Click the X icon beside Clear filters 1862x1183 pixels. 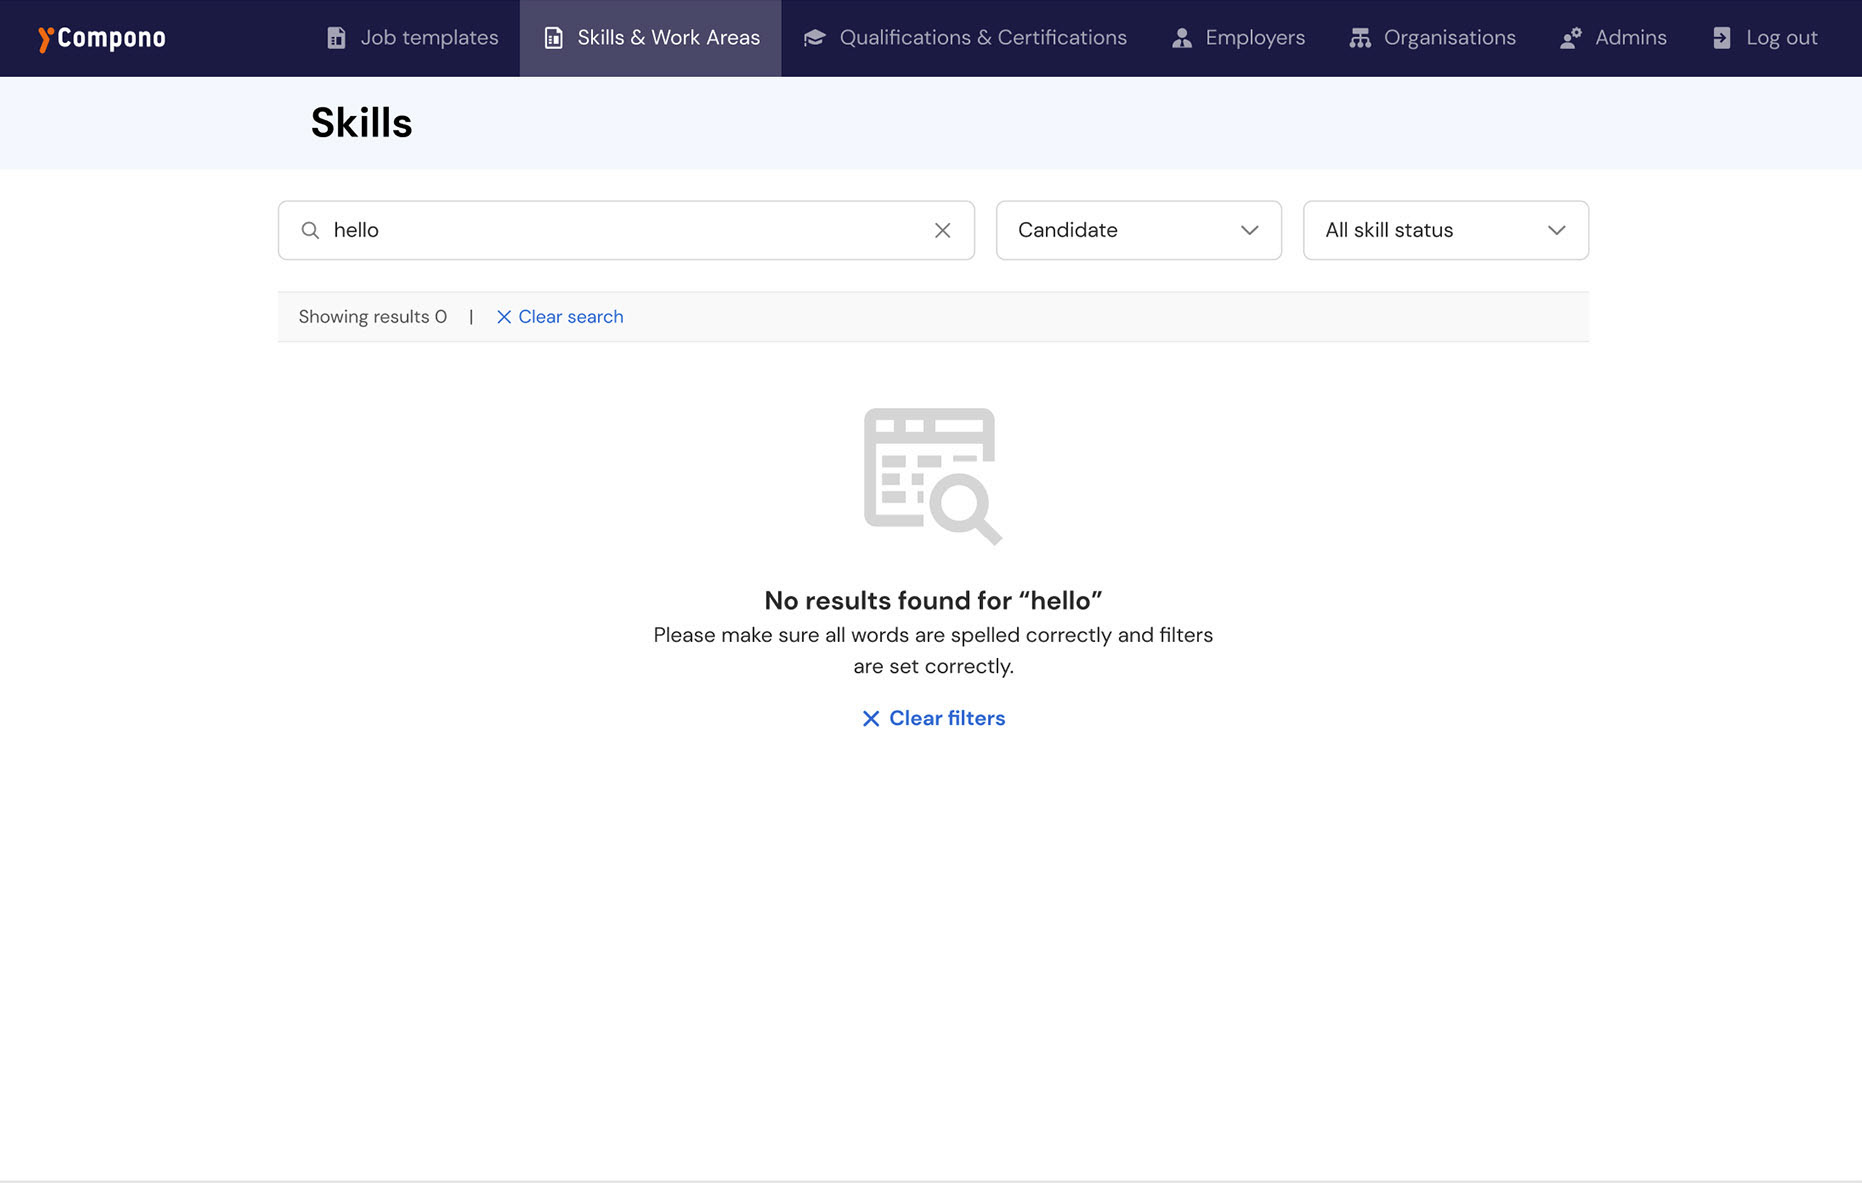click(x=871, y=719)
